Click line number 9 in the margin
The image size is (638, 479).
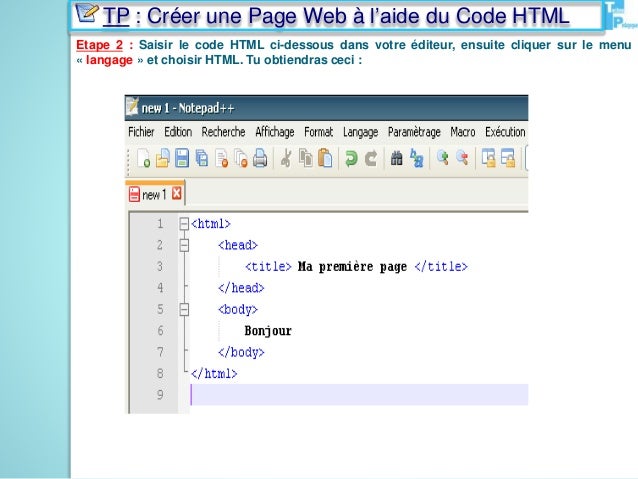tap(160, 395)
